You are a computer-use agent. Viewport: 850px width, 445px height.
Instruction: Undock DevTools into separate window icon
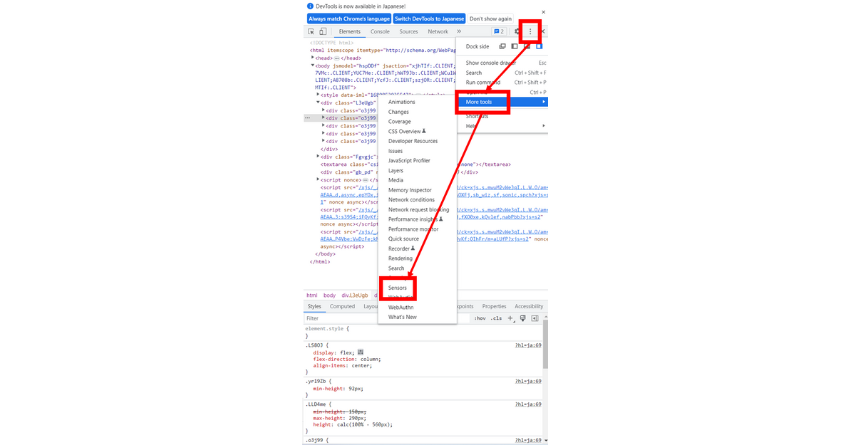[503, 47]
